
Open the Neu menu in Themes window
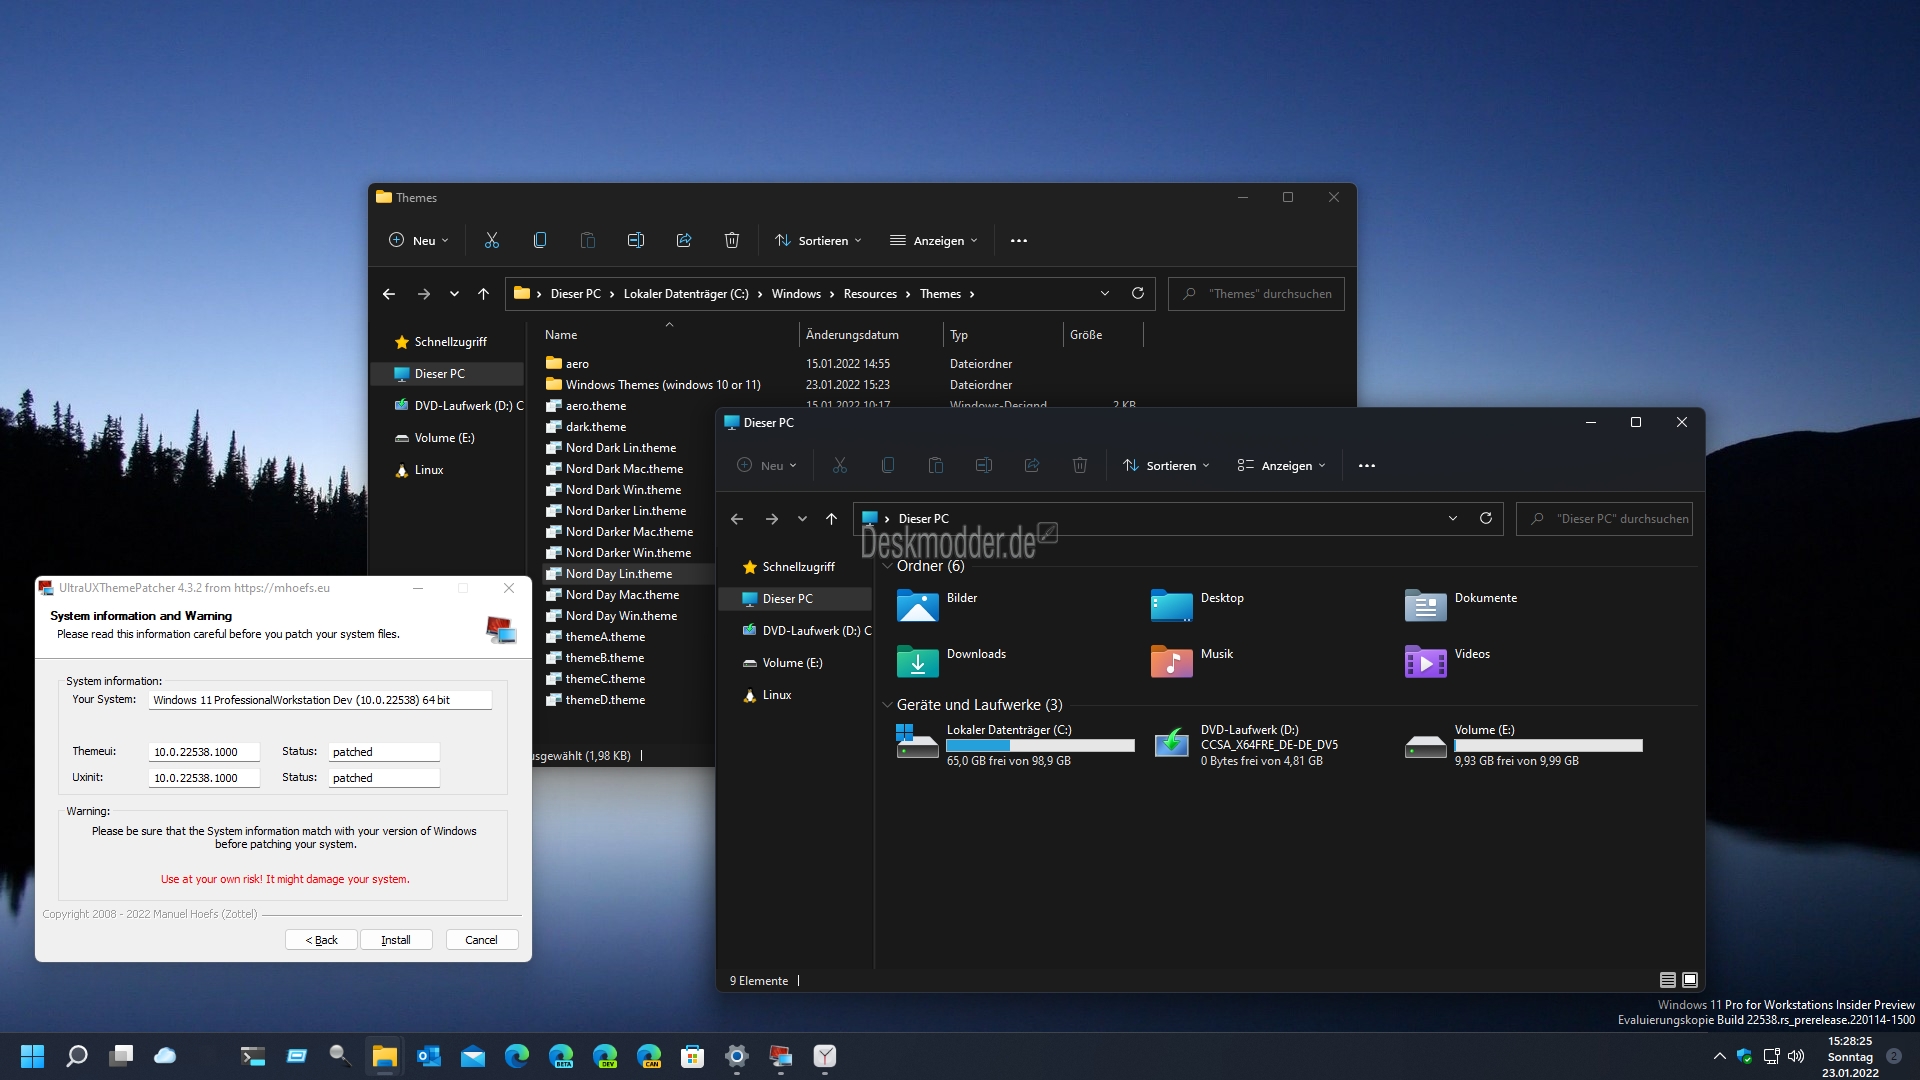tap(418, 240)
